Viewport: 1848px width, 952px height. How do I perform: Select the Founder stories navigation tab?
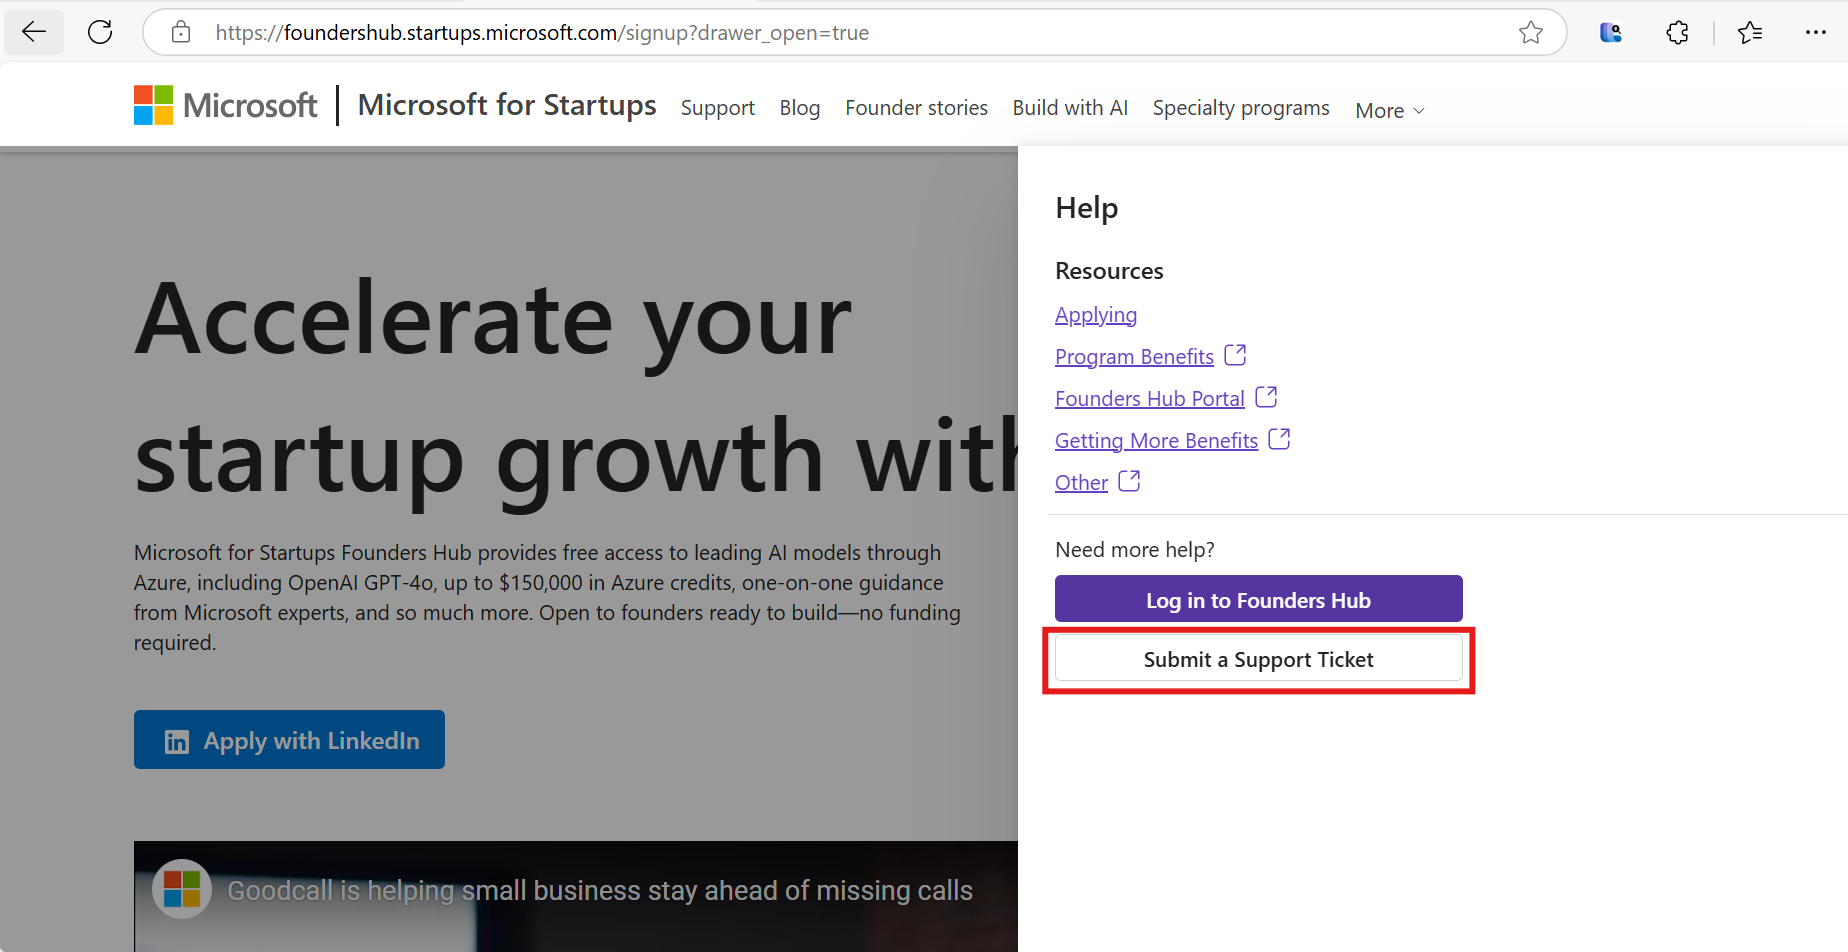[x=916, y=107]
